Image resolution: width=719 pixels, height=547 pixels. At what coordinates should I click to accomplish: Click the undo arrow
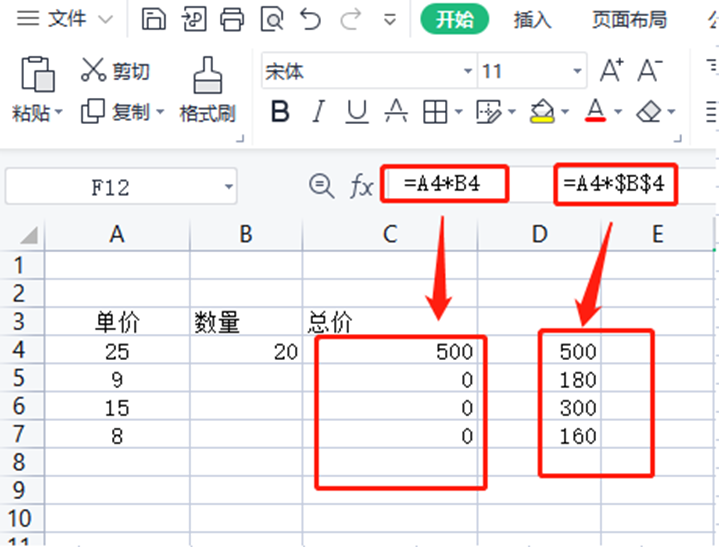pyautogui.click(x=310, y=20)
